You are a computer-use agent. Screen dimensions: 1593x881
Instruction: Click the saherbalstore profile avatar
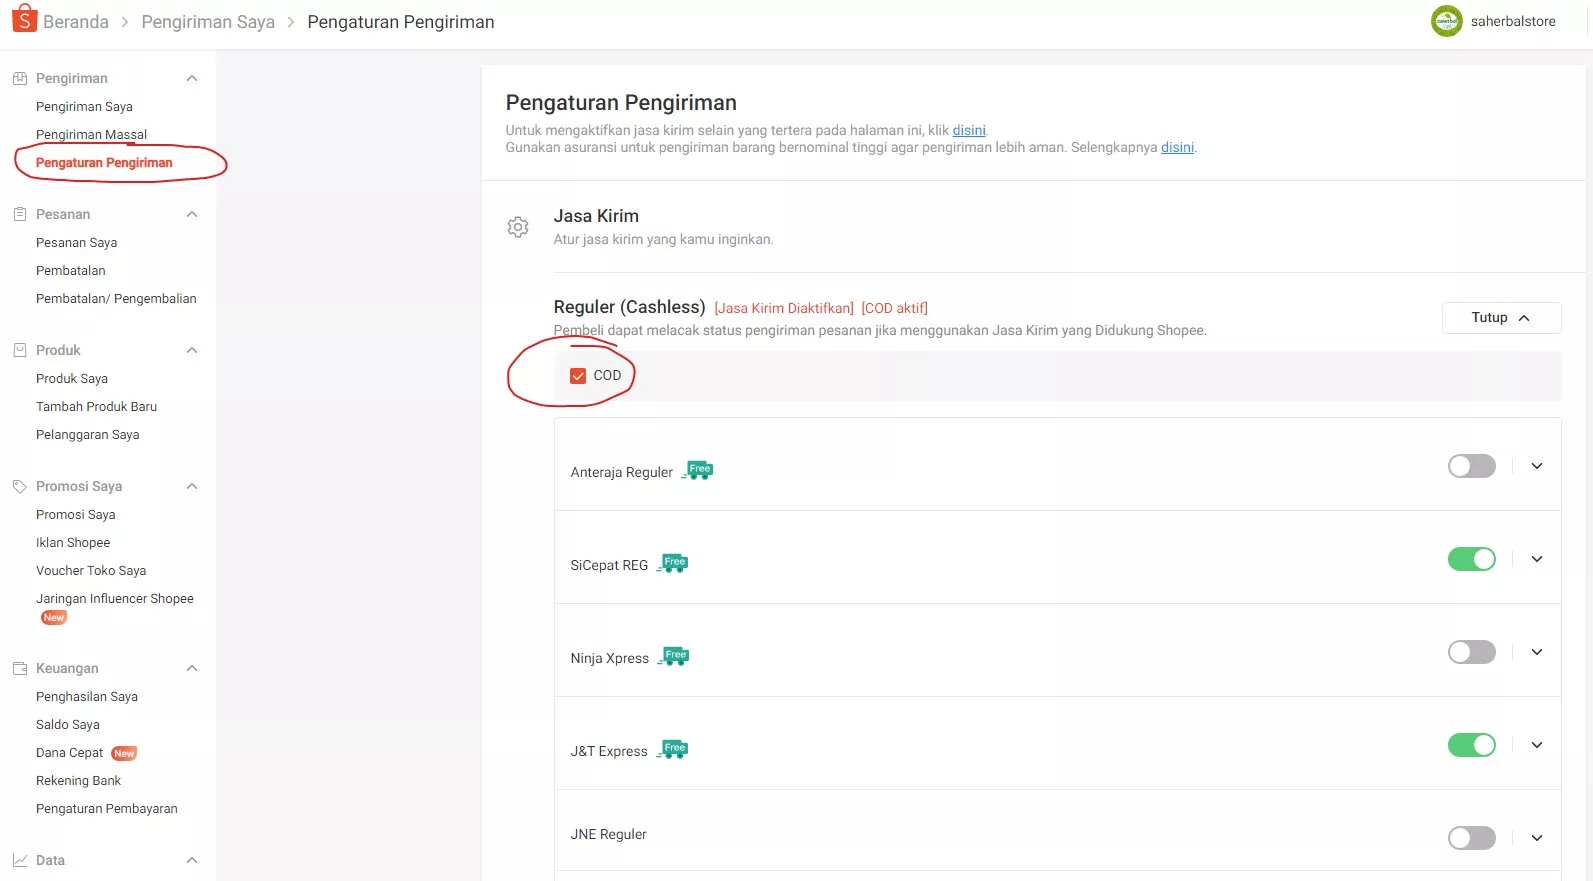coord(1446,20)
